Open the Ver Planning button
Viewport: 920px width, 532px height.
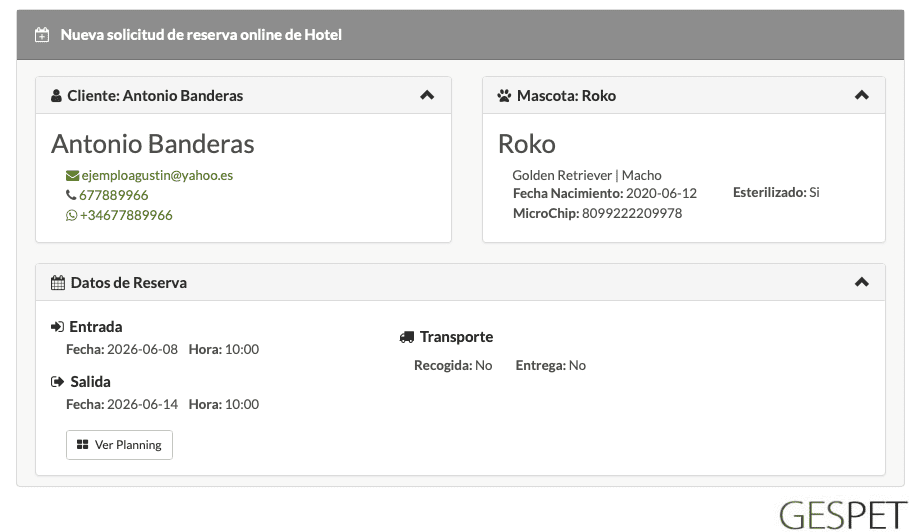pos(119,445)
